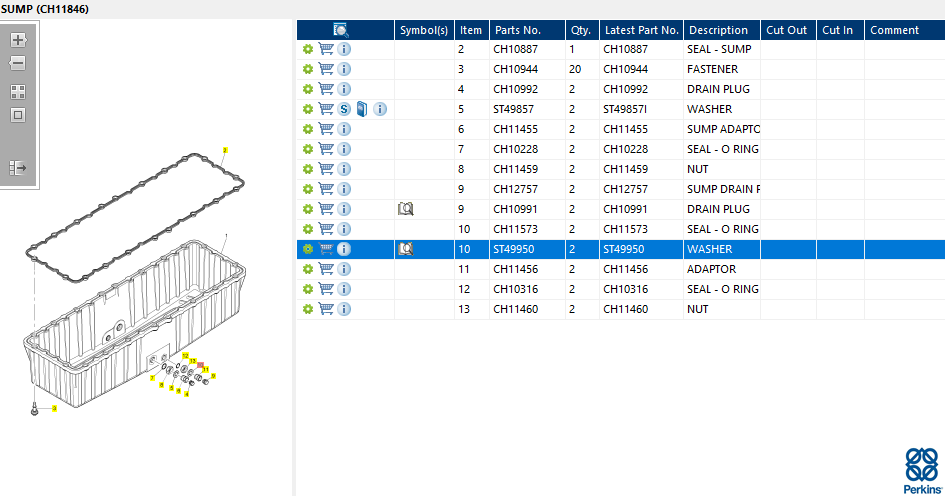
Task: Sort by the Qty. column header
Action: [582, 30]
